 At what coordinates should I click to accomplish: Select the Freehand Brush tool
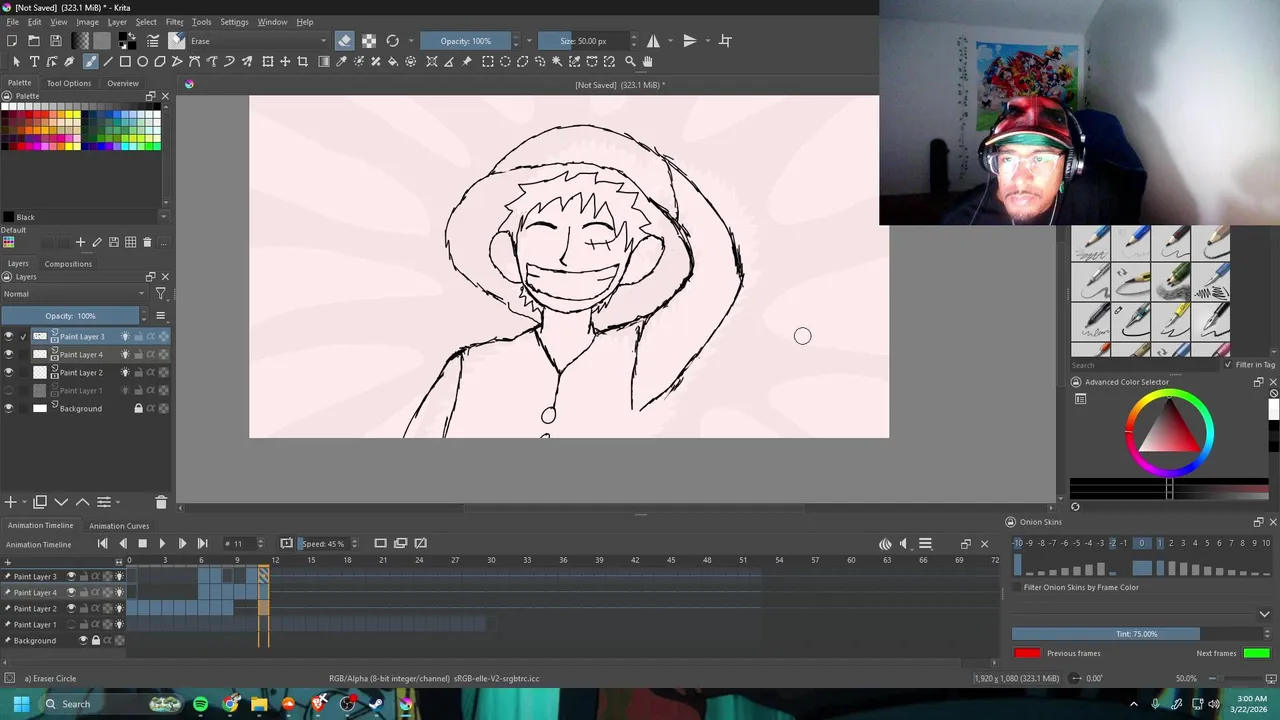click(90, 62)
